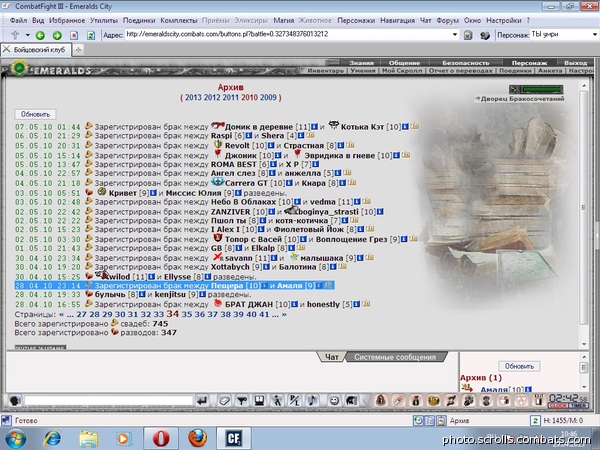Viewport: 600px width, 450px height.
Task: Click the enter arrow send chat icon
Action: [x=202, y=401]
